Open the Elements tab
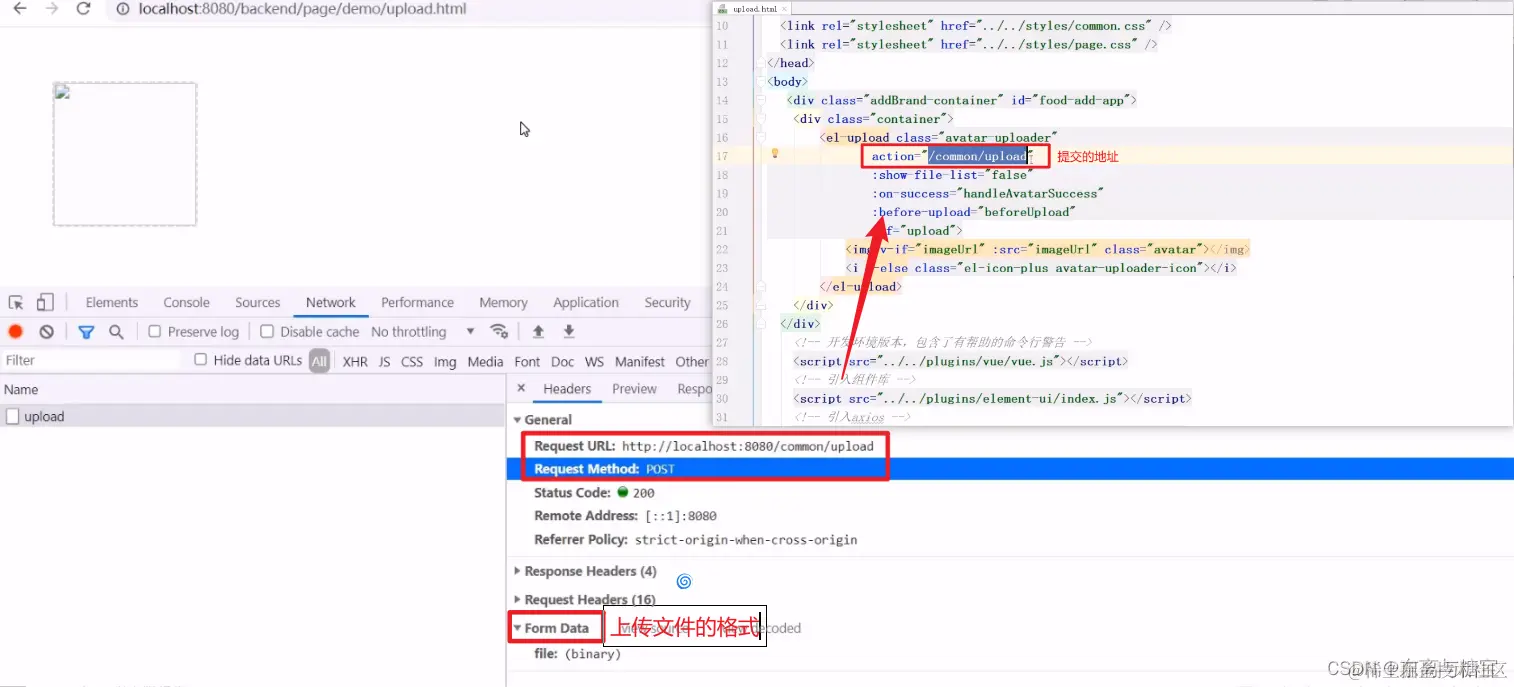This screenshot has height=687, width=1514. [112, 303]
